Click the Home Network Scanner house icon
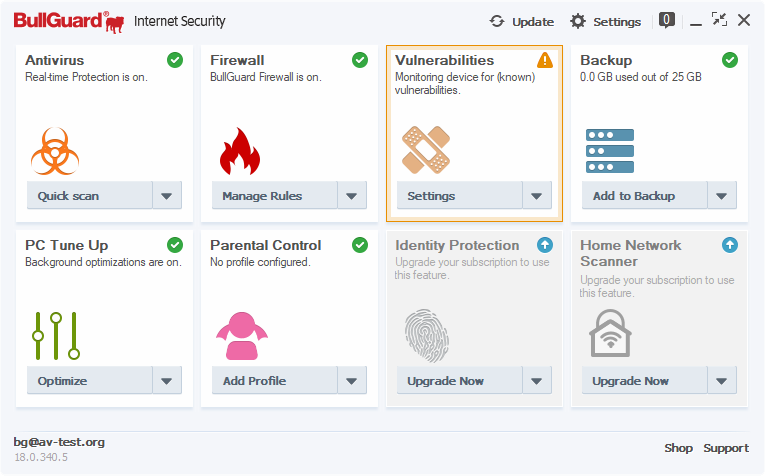This screenshot has width=765, height=476. click(610, 335)
